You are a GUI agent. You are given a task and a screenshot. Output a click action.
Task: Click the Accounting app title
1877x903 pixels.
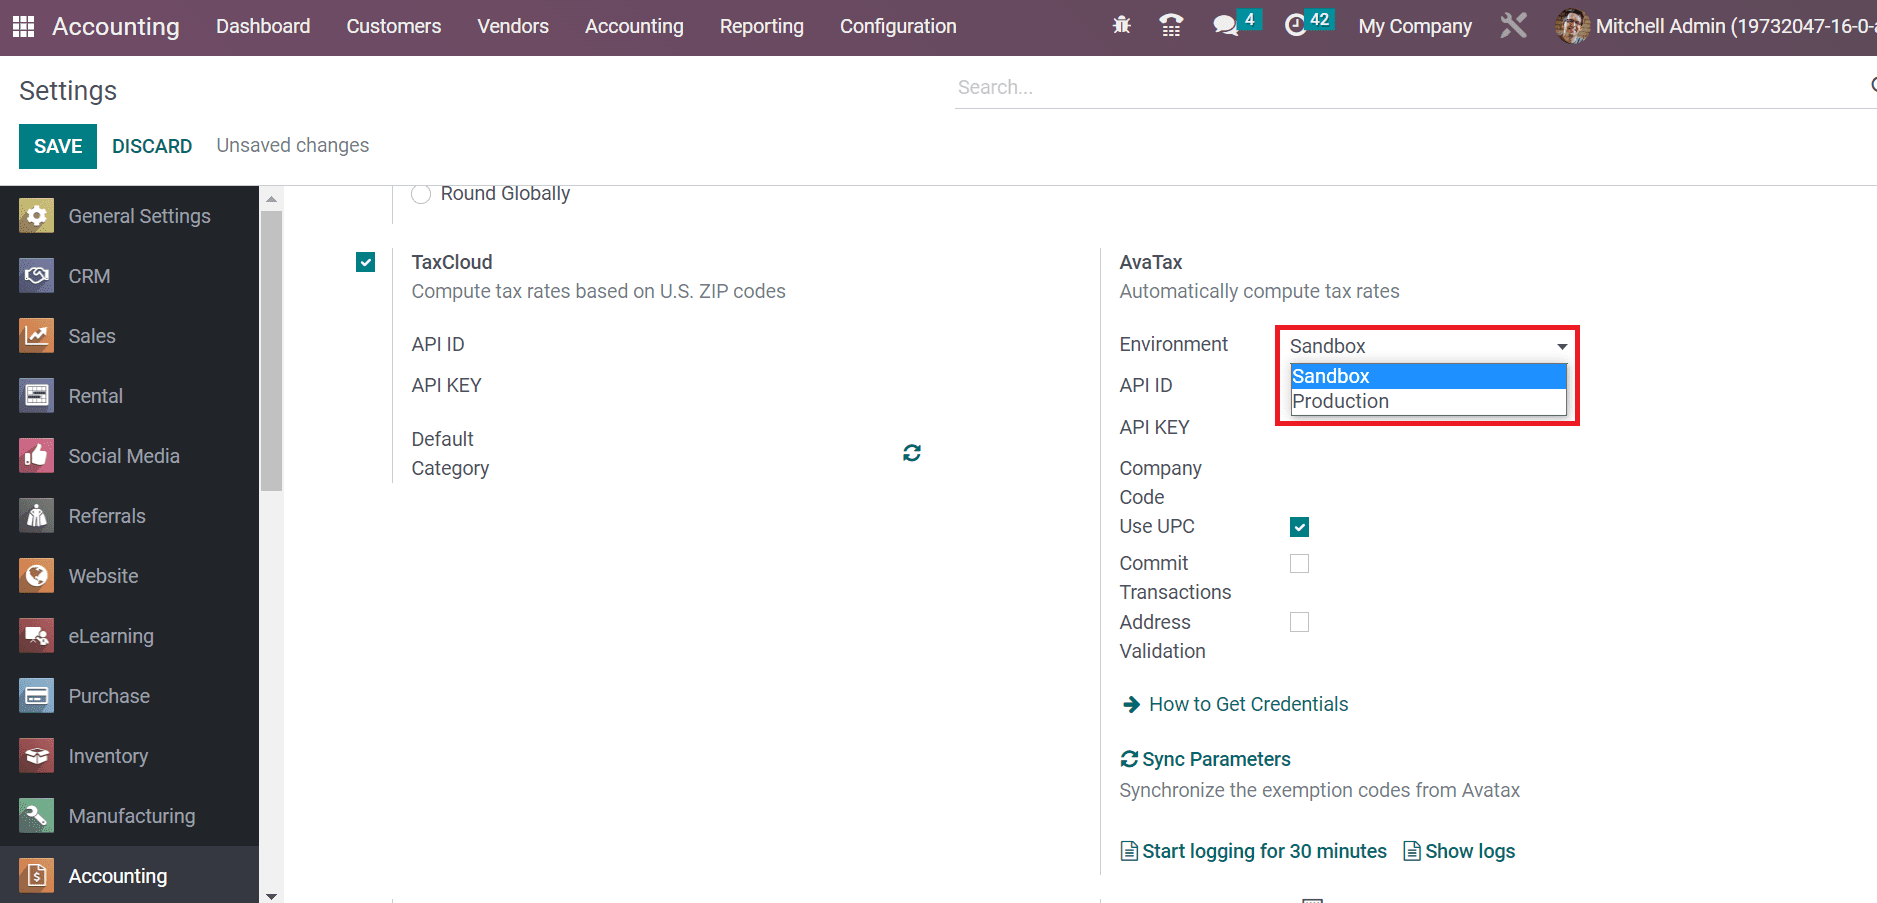click(116, 26)
